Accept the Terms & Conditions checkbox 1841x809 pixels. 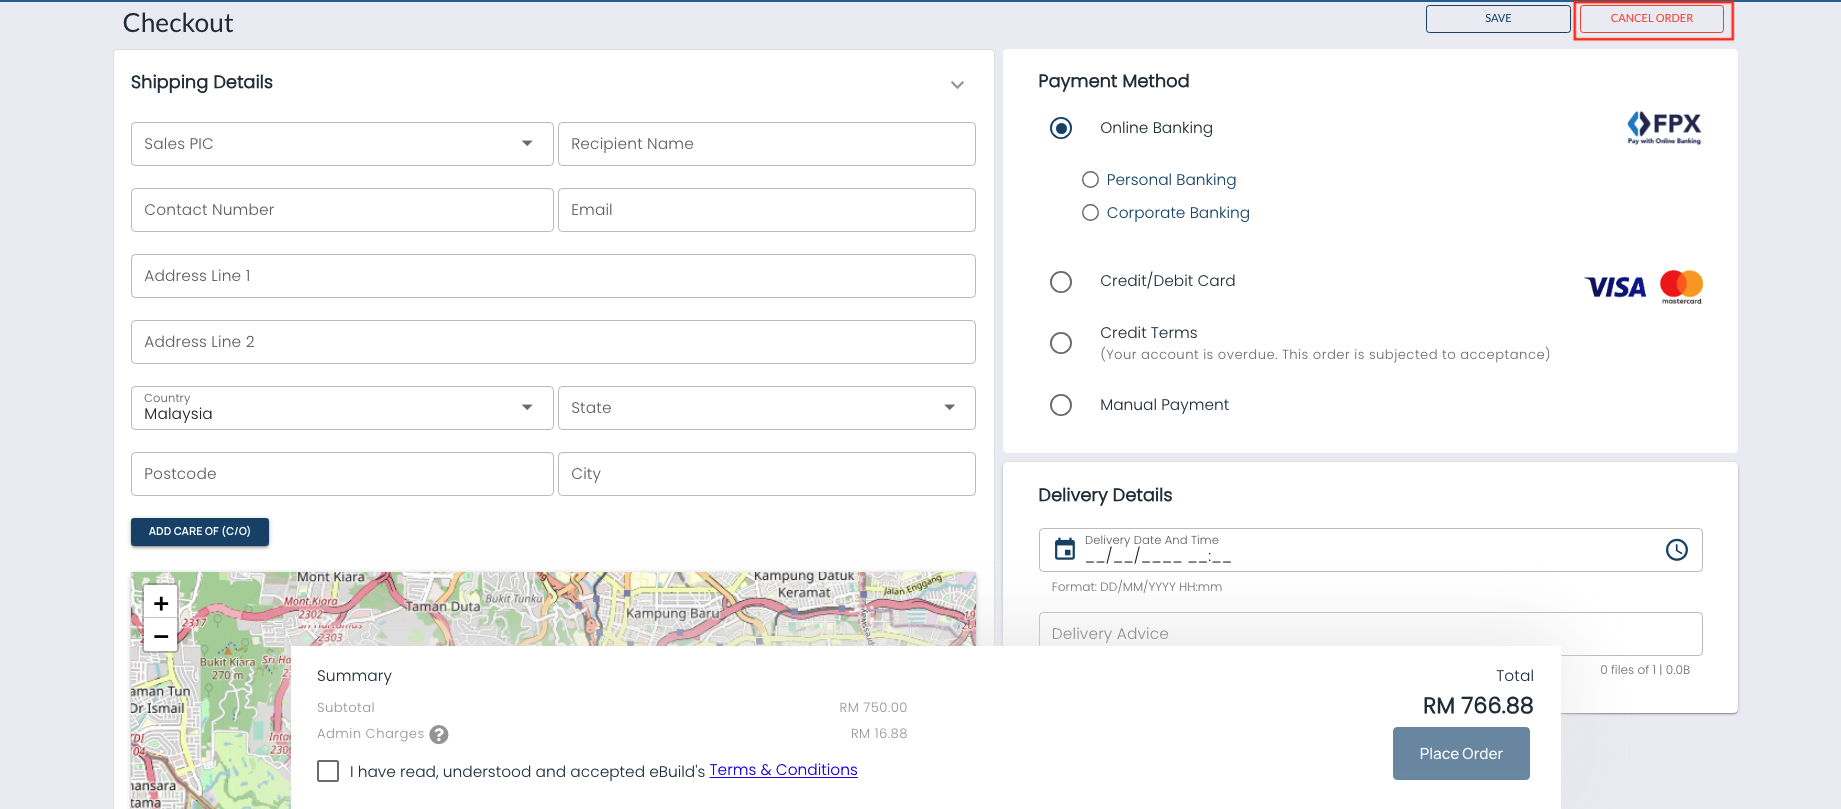328,771
